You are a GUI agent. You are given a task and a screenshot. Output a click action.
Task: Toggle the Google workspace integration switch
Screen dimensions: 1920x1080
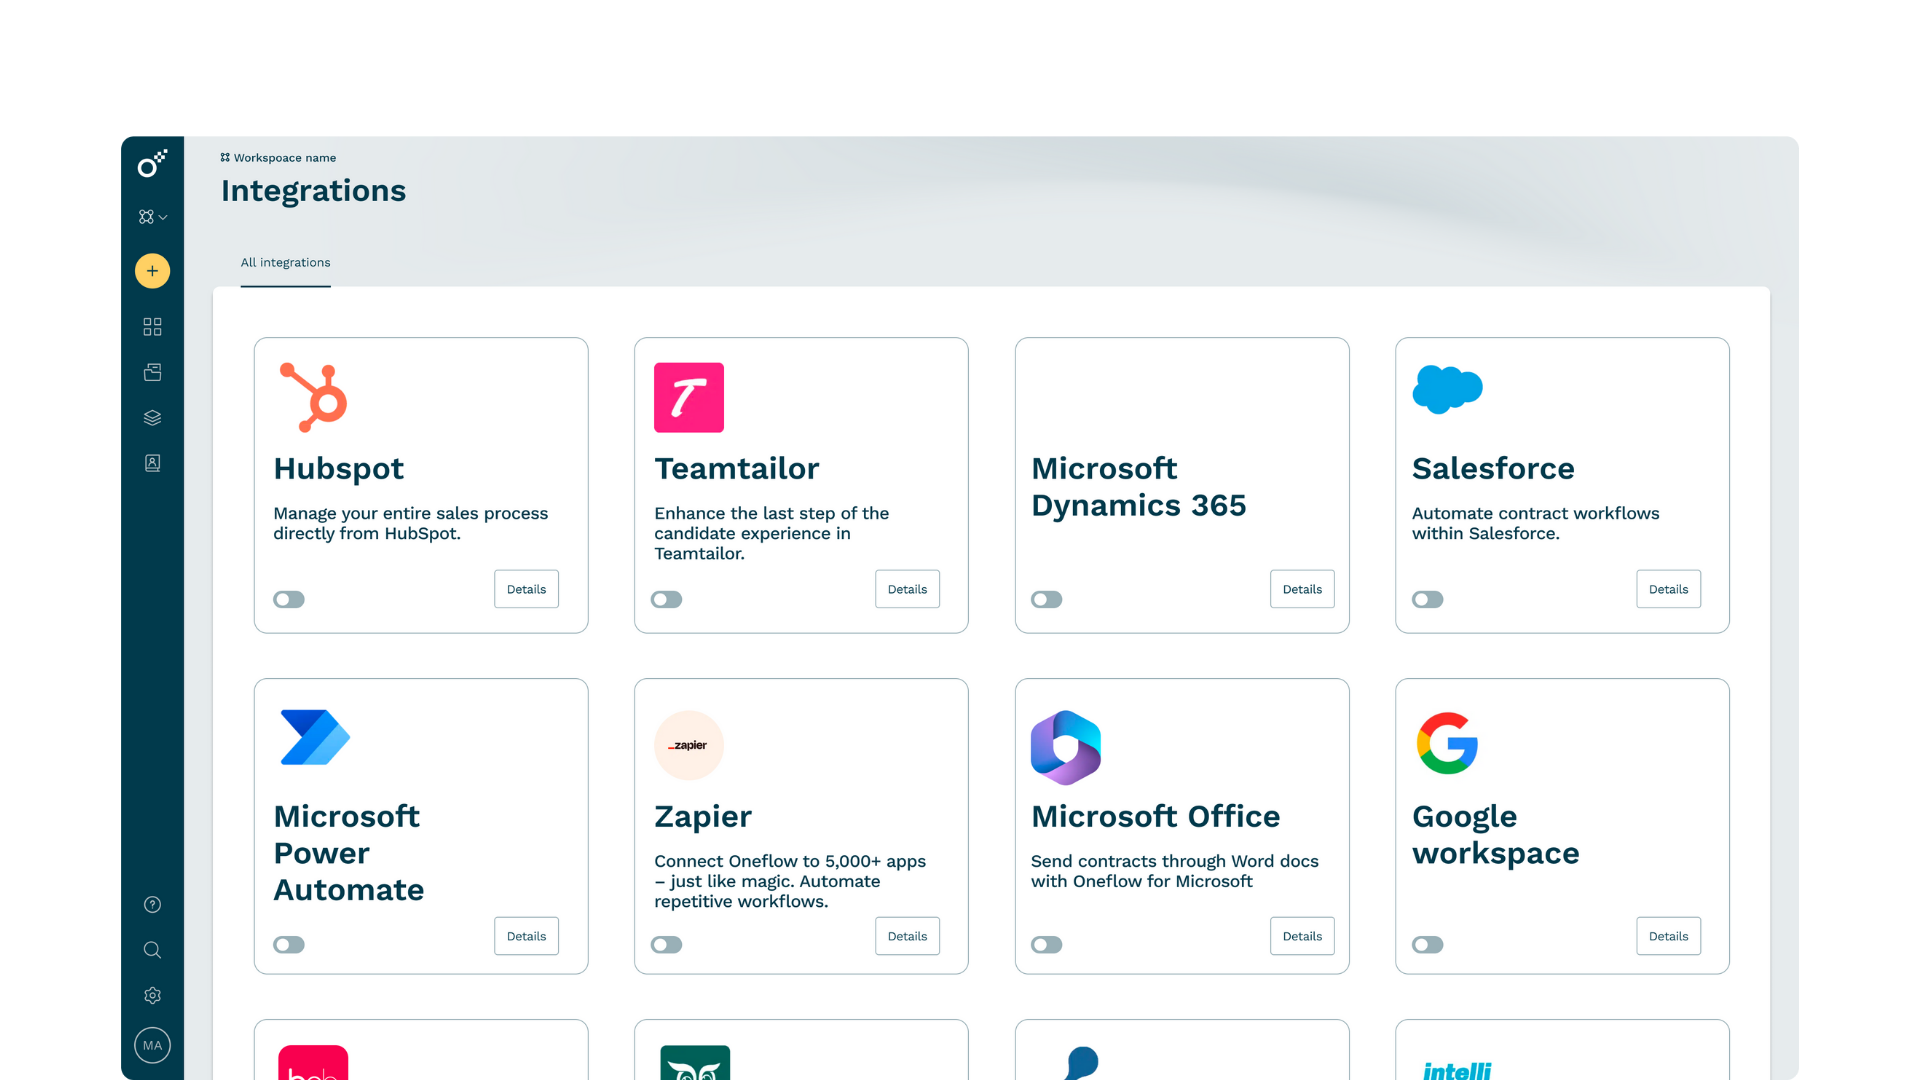1427,945
